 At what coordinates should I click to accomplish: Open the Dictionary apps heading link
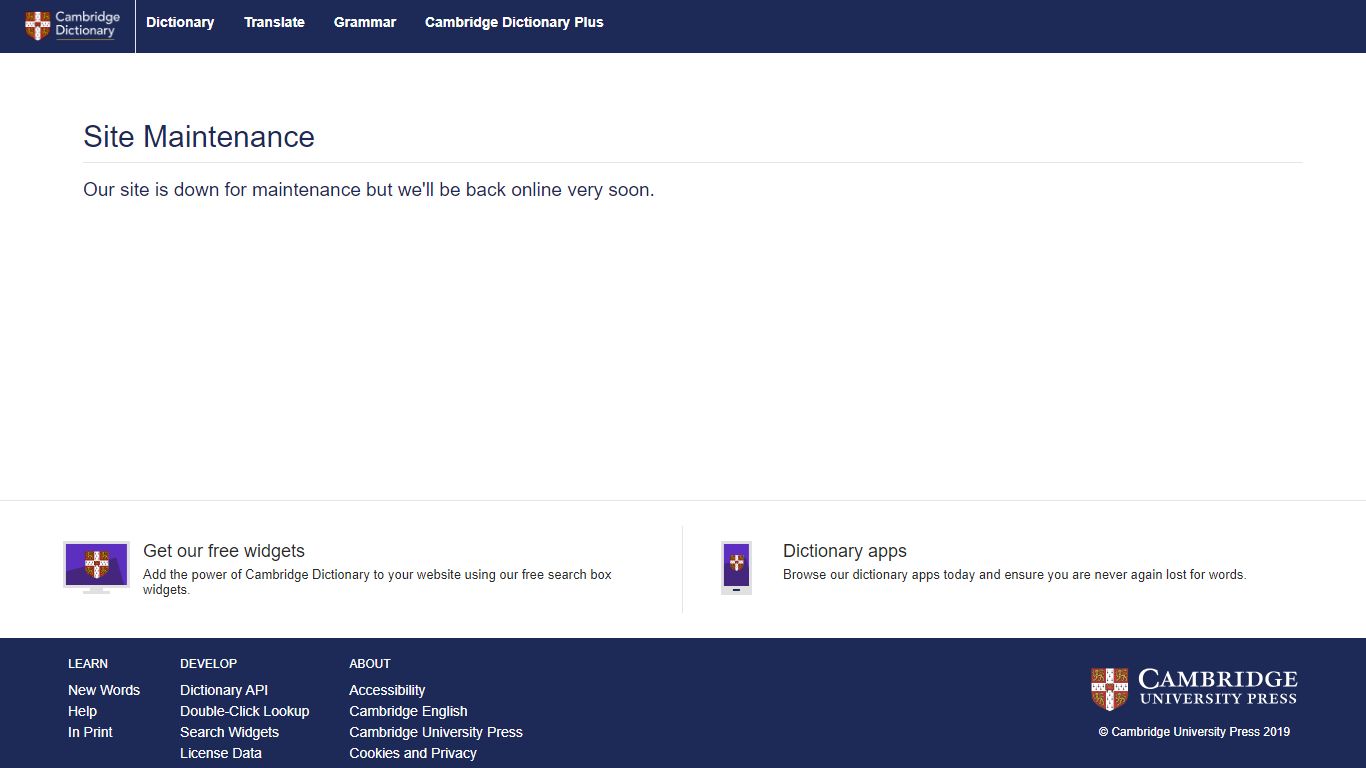point(845,551)
